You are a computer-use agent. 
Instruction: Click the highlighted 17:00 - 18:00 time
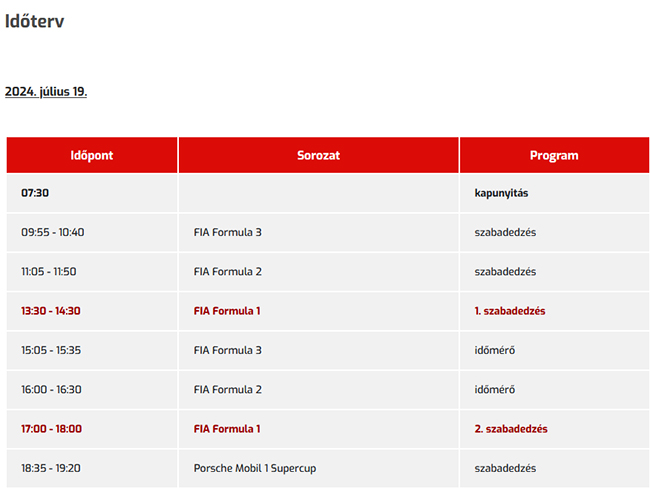pyautogui.click(x=51, y=429)
